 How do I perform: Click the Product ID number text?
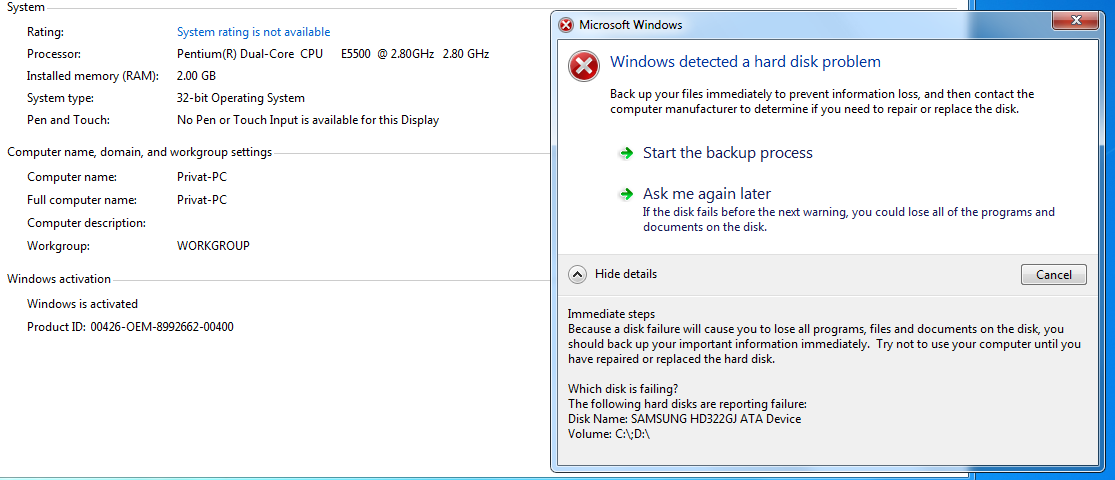pyautogui.click(x=162, y=327)
